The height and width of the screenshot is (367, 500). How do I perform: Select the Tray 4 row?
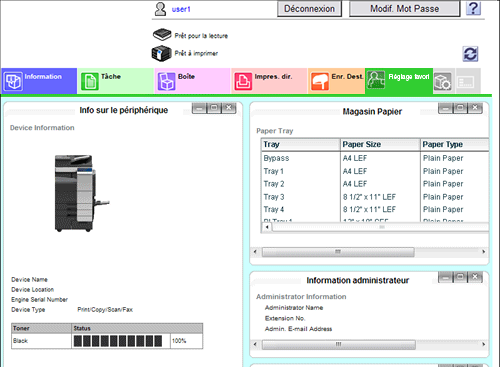coord(375,210)
